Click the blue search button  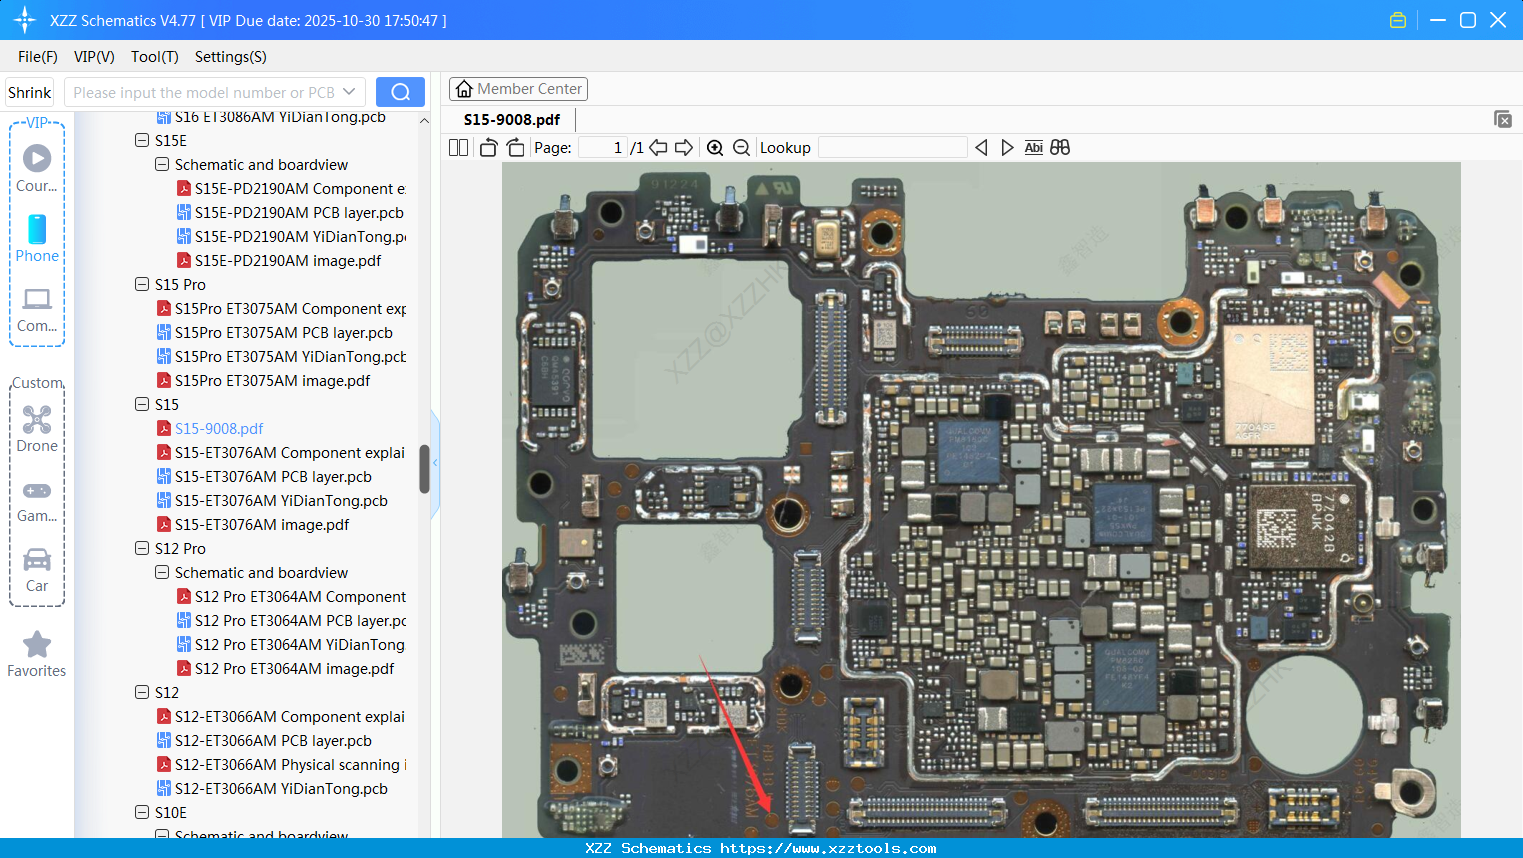400,92
